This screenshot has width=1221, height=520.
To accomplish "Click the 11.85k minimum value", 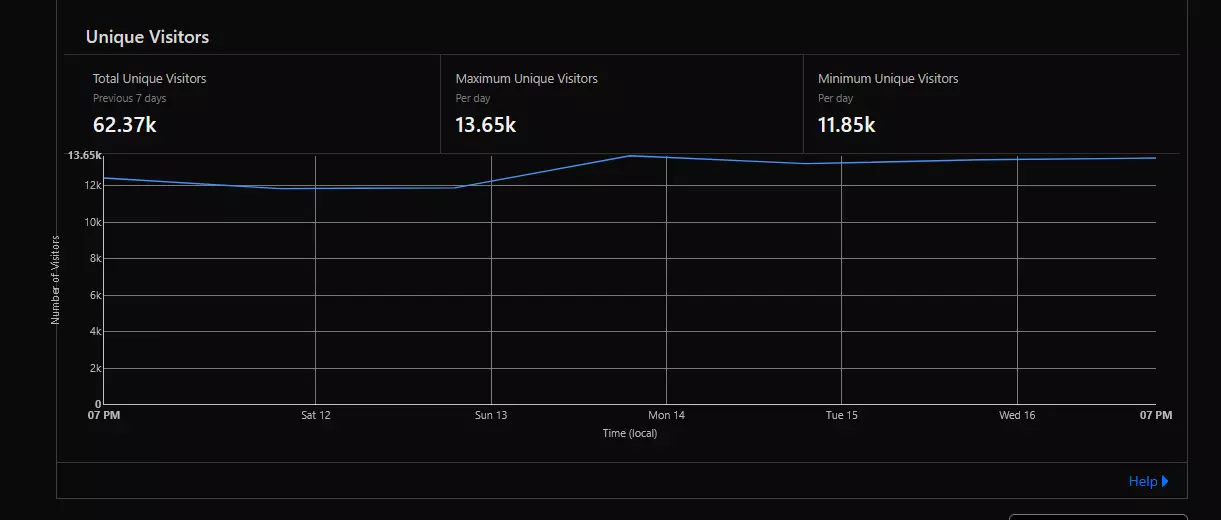I will tap(846, 125).
